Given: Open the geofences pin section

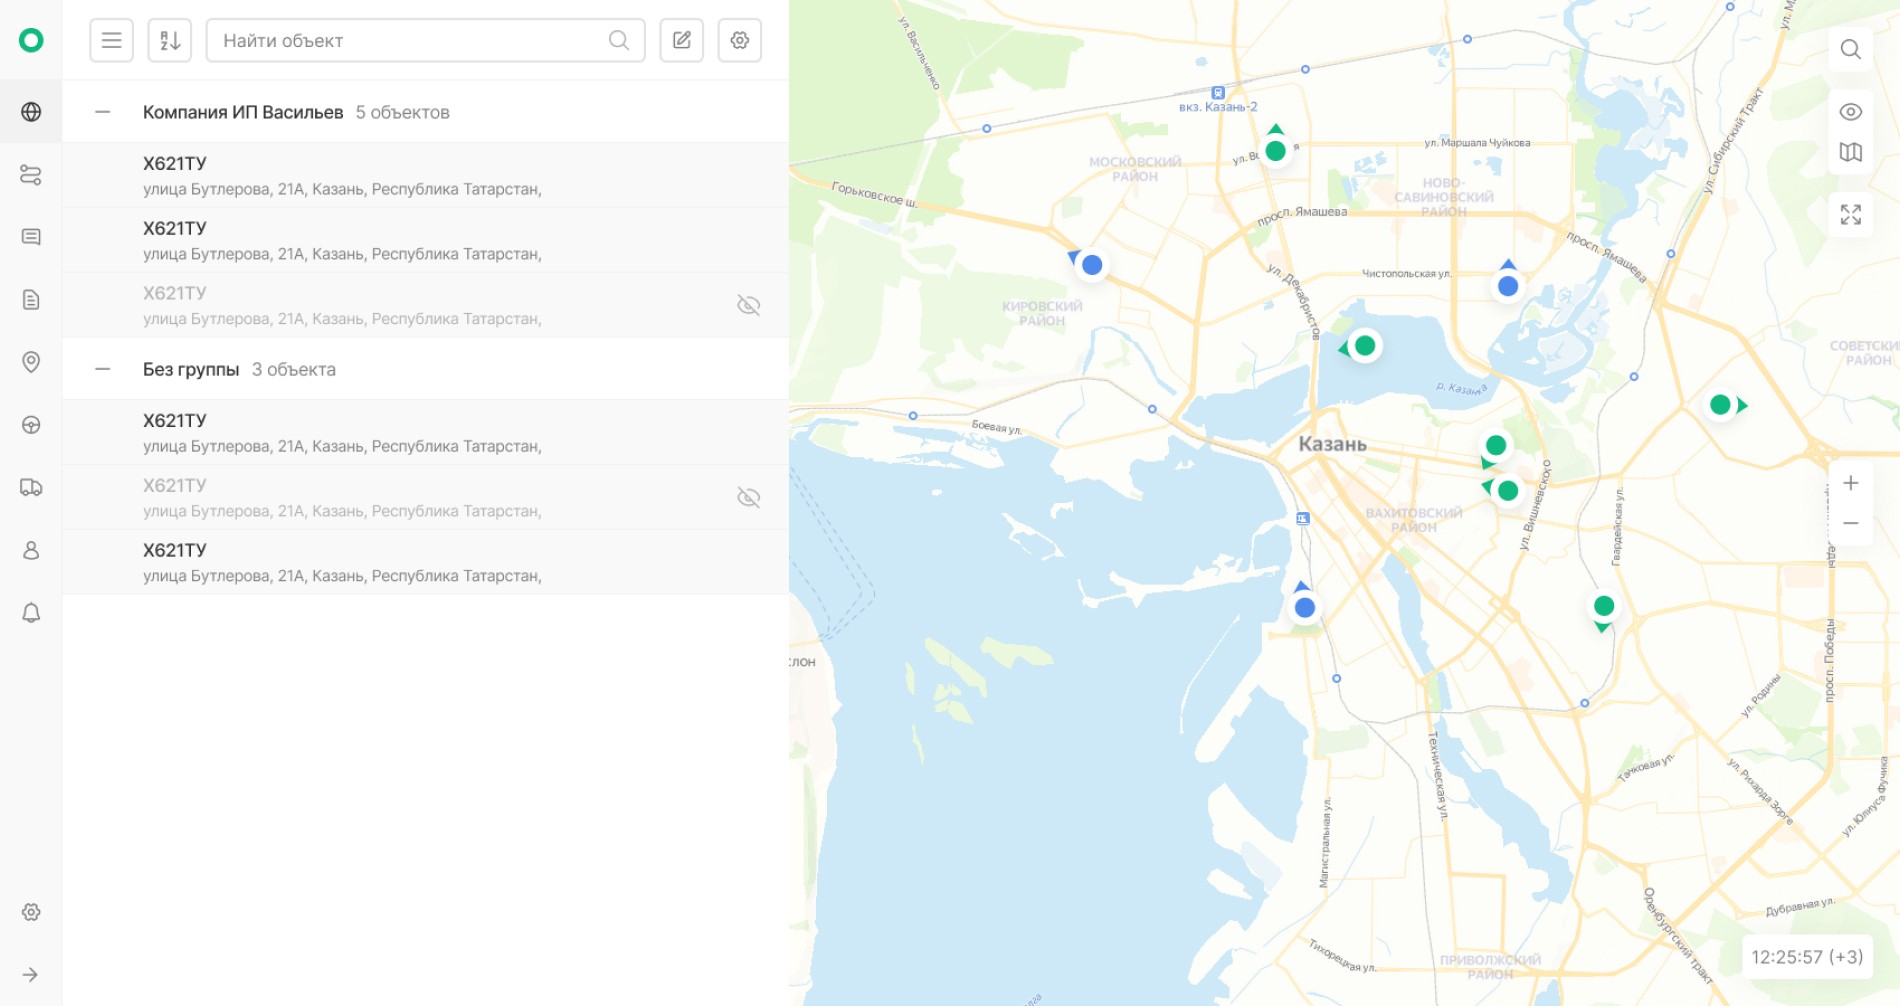Looking at the screenshot, I should click(31, 362).
